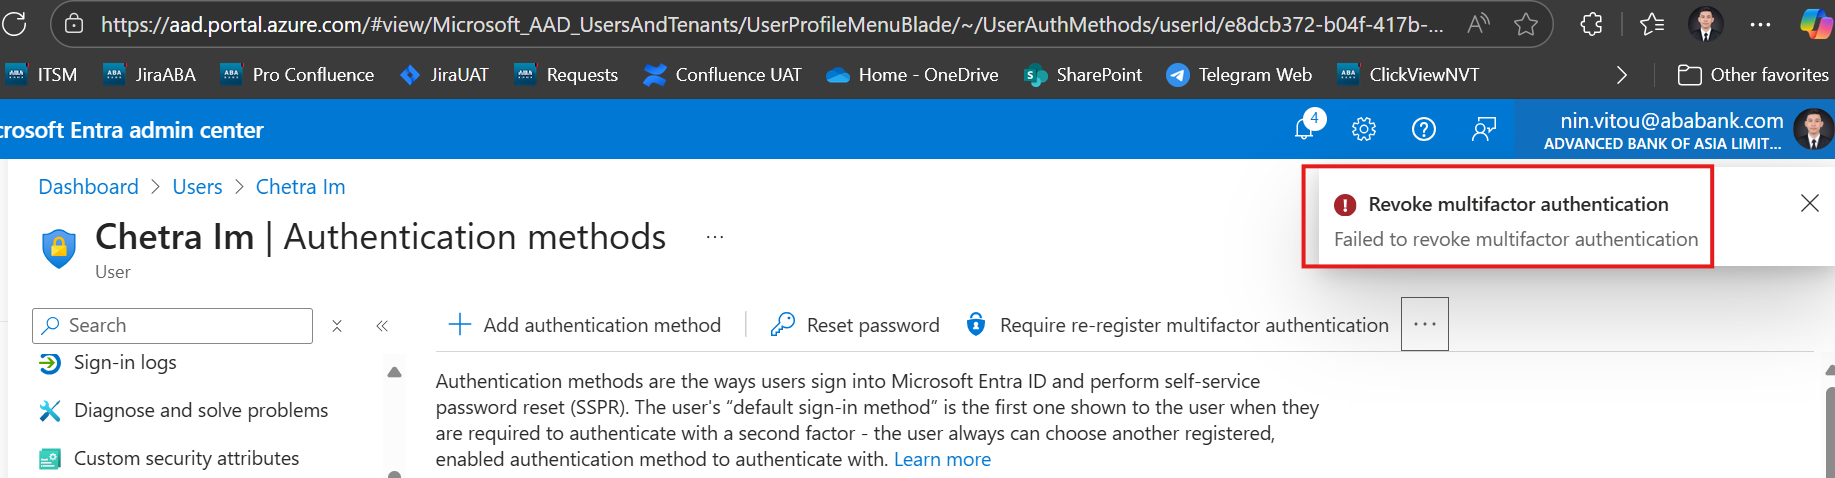Viewport: 1835px width, 478px height.
Task: Show more bookmarks bar items chevron
Action: (x=1622, y=75)
